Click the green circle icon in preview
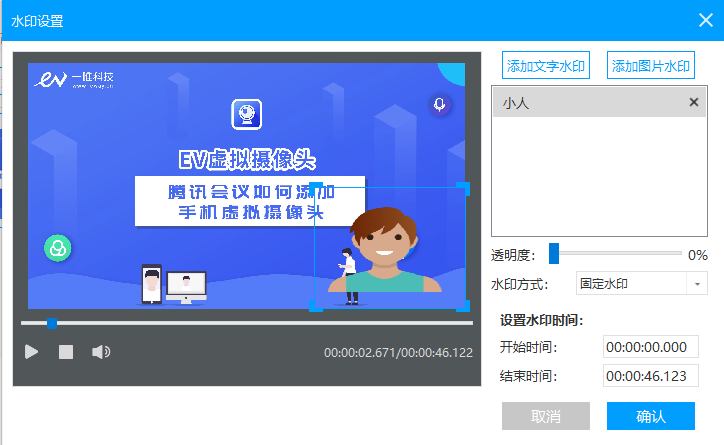This screenshot has width=724, height=445. tap(58, 248)
